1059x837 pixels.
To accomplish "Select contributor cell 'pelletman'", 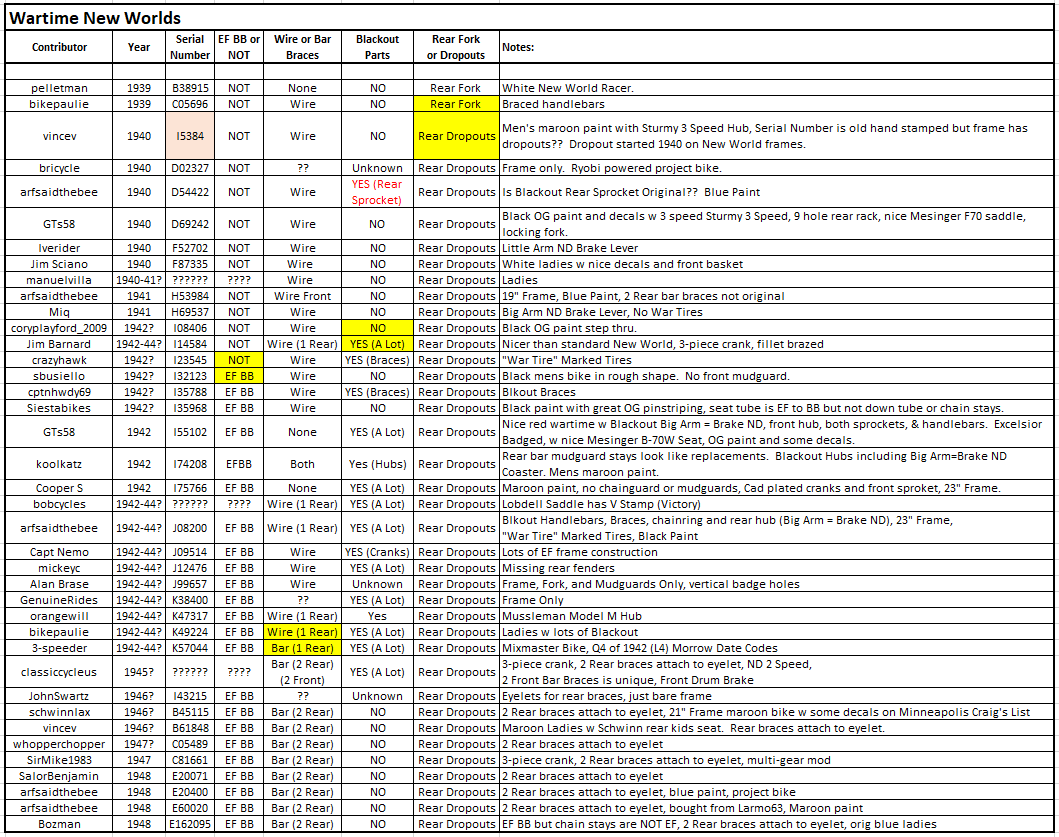I will pos(59,88).
